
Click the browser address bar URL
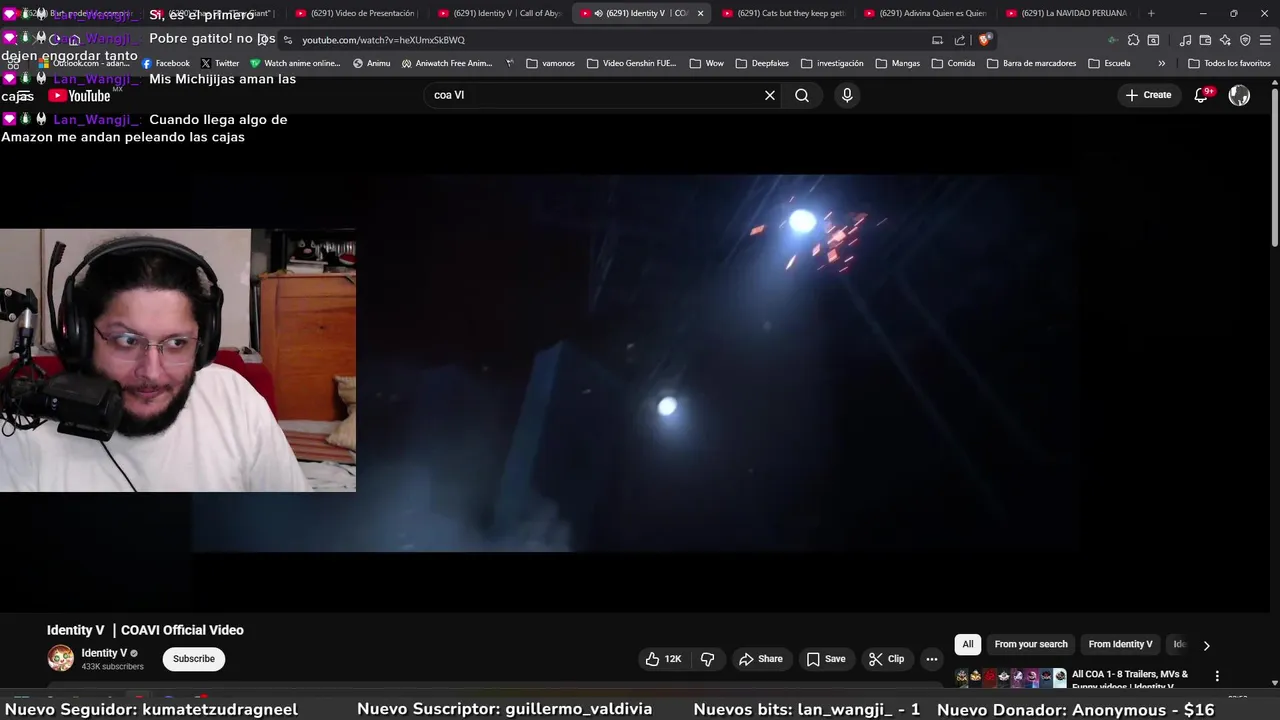384,40
